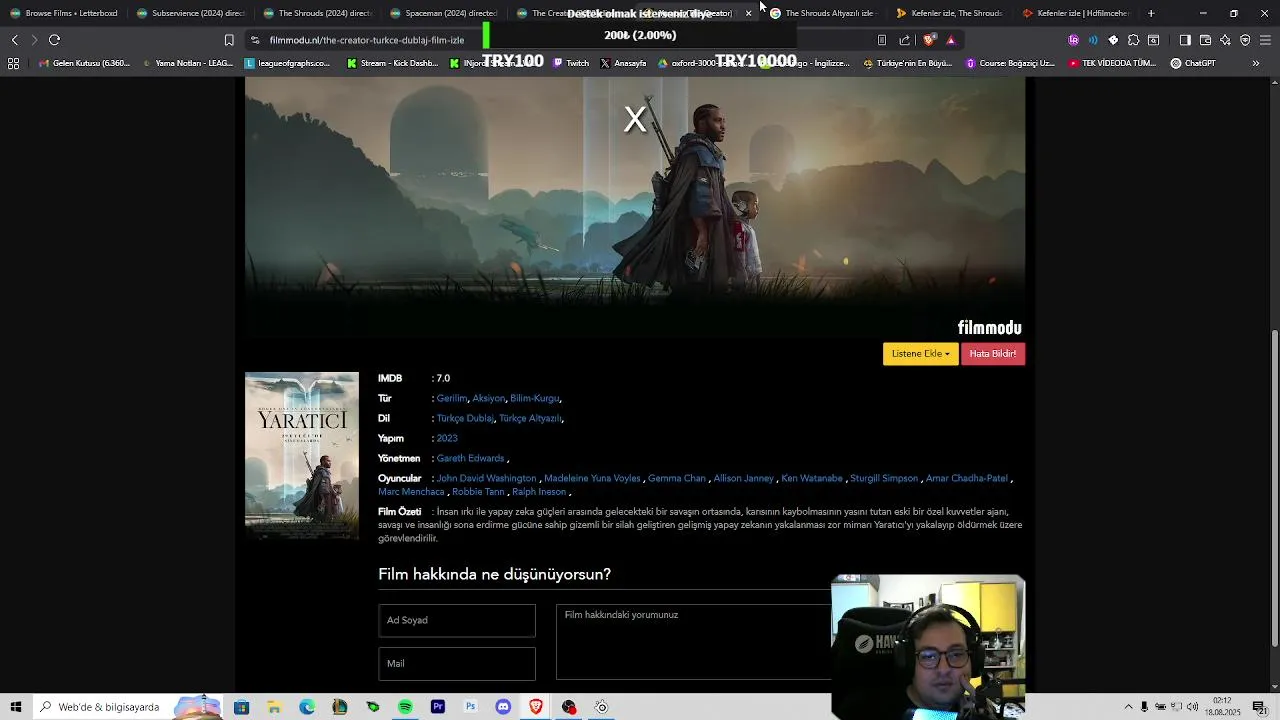Image resolution: width=1280 pixels, height=720 pixels.
Task: Open director Gareth Edwards link
Action: (x=470, y=458)
